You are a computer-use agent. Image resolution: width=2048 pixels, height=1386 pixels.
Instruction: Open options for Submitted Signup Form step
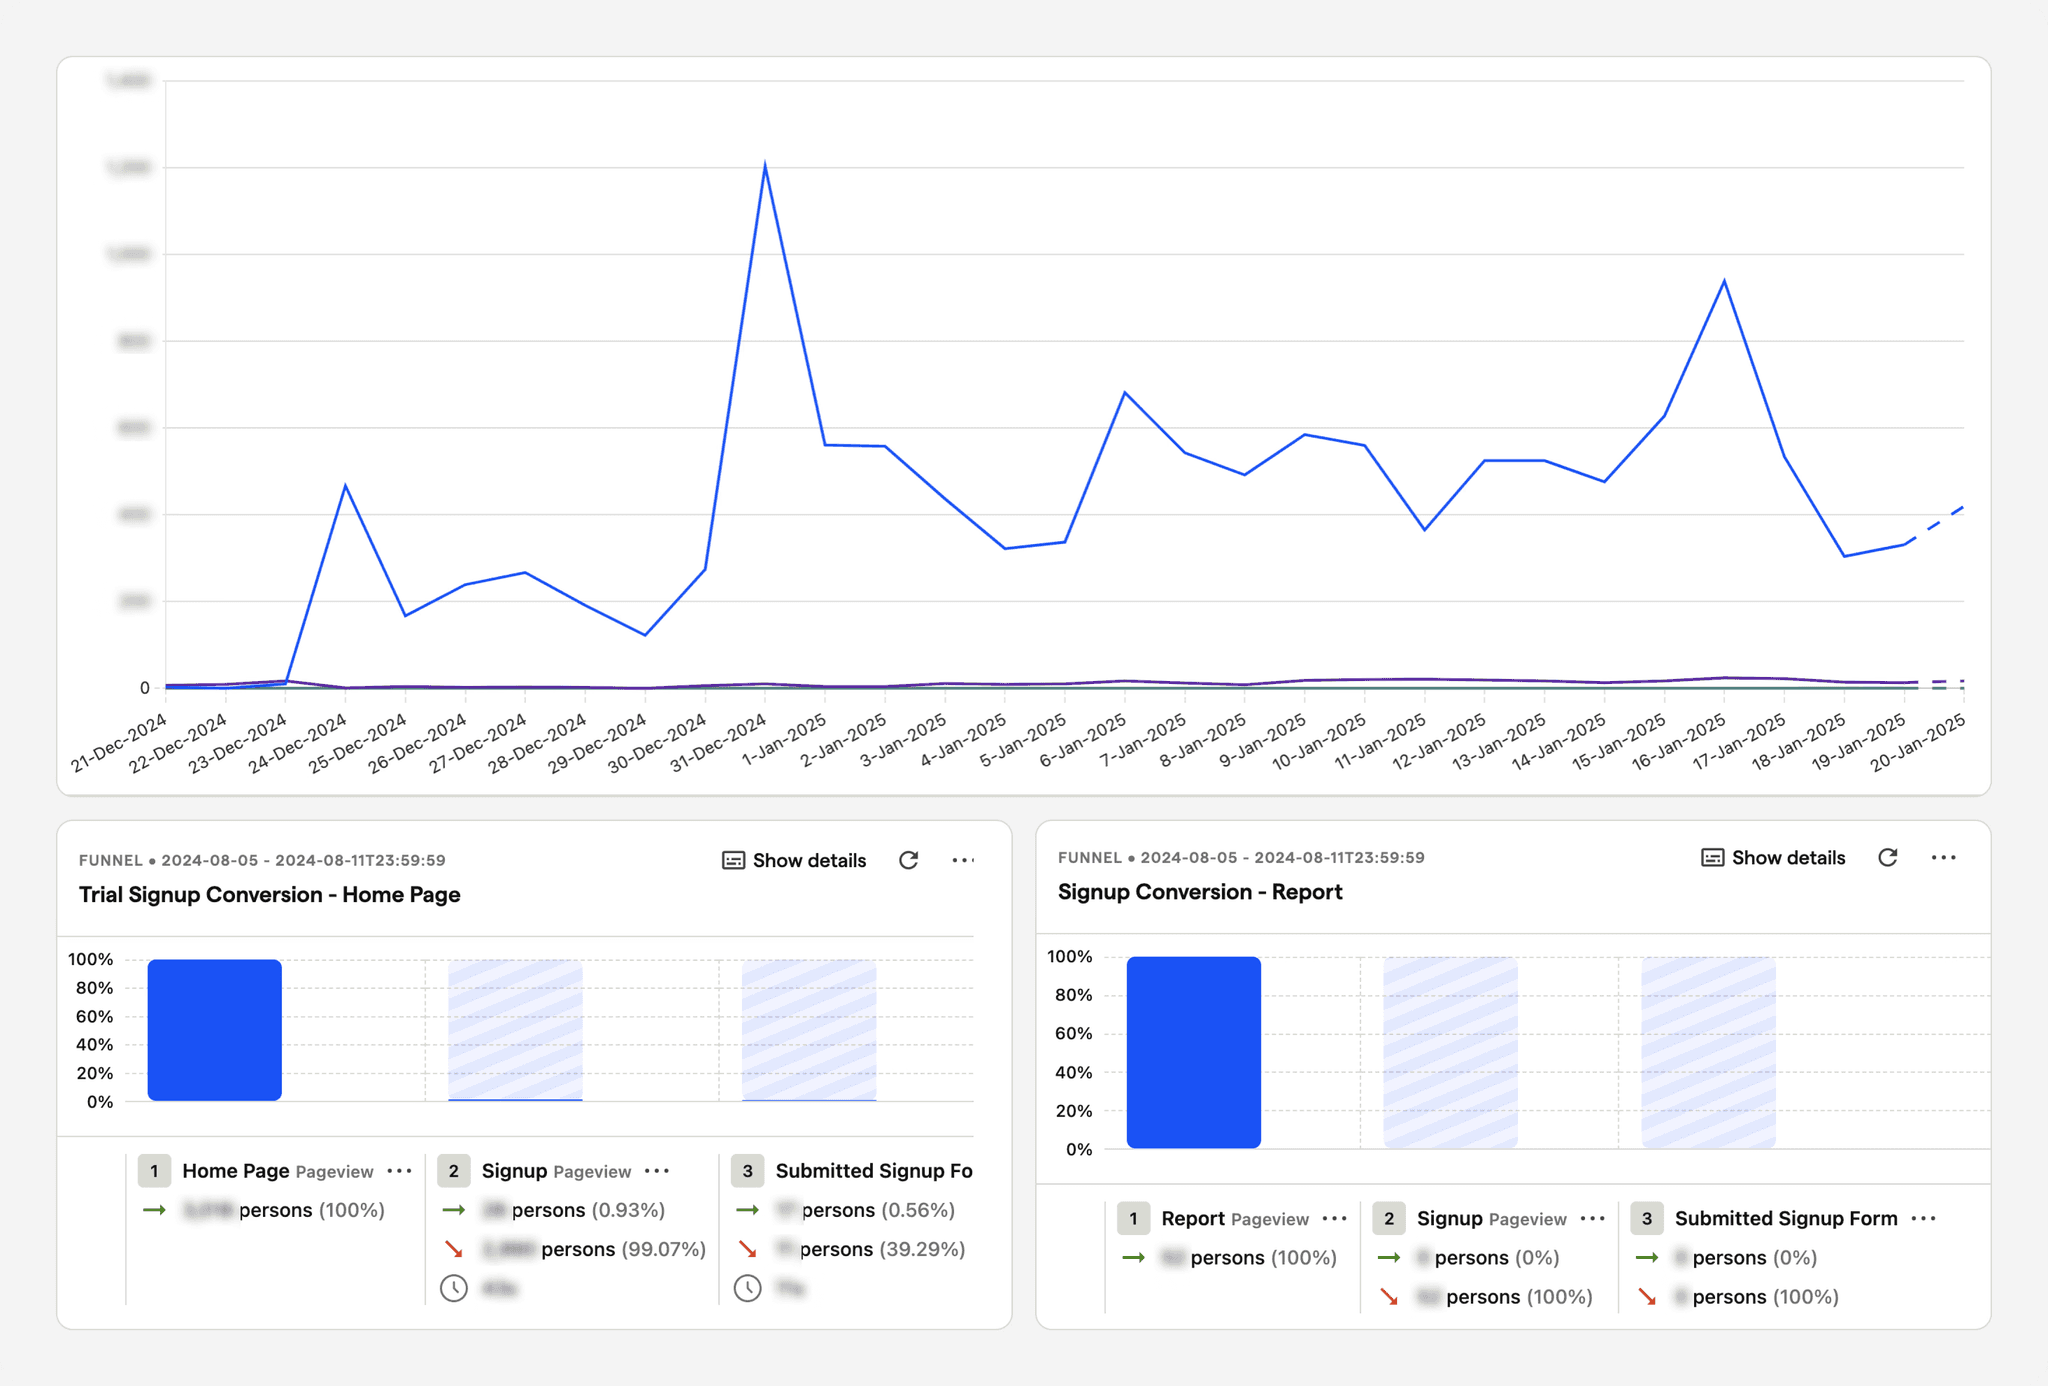(x=1923, y=1218)
